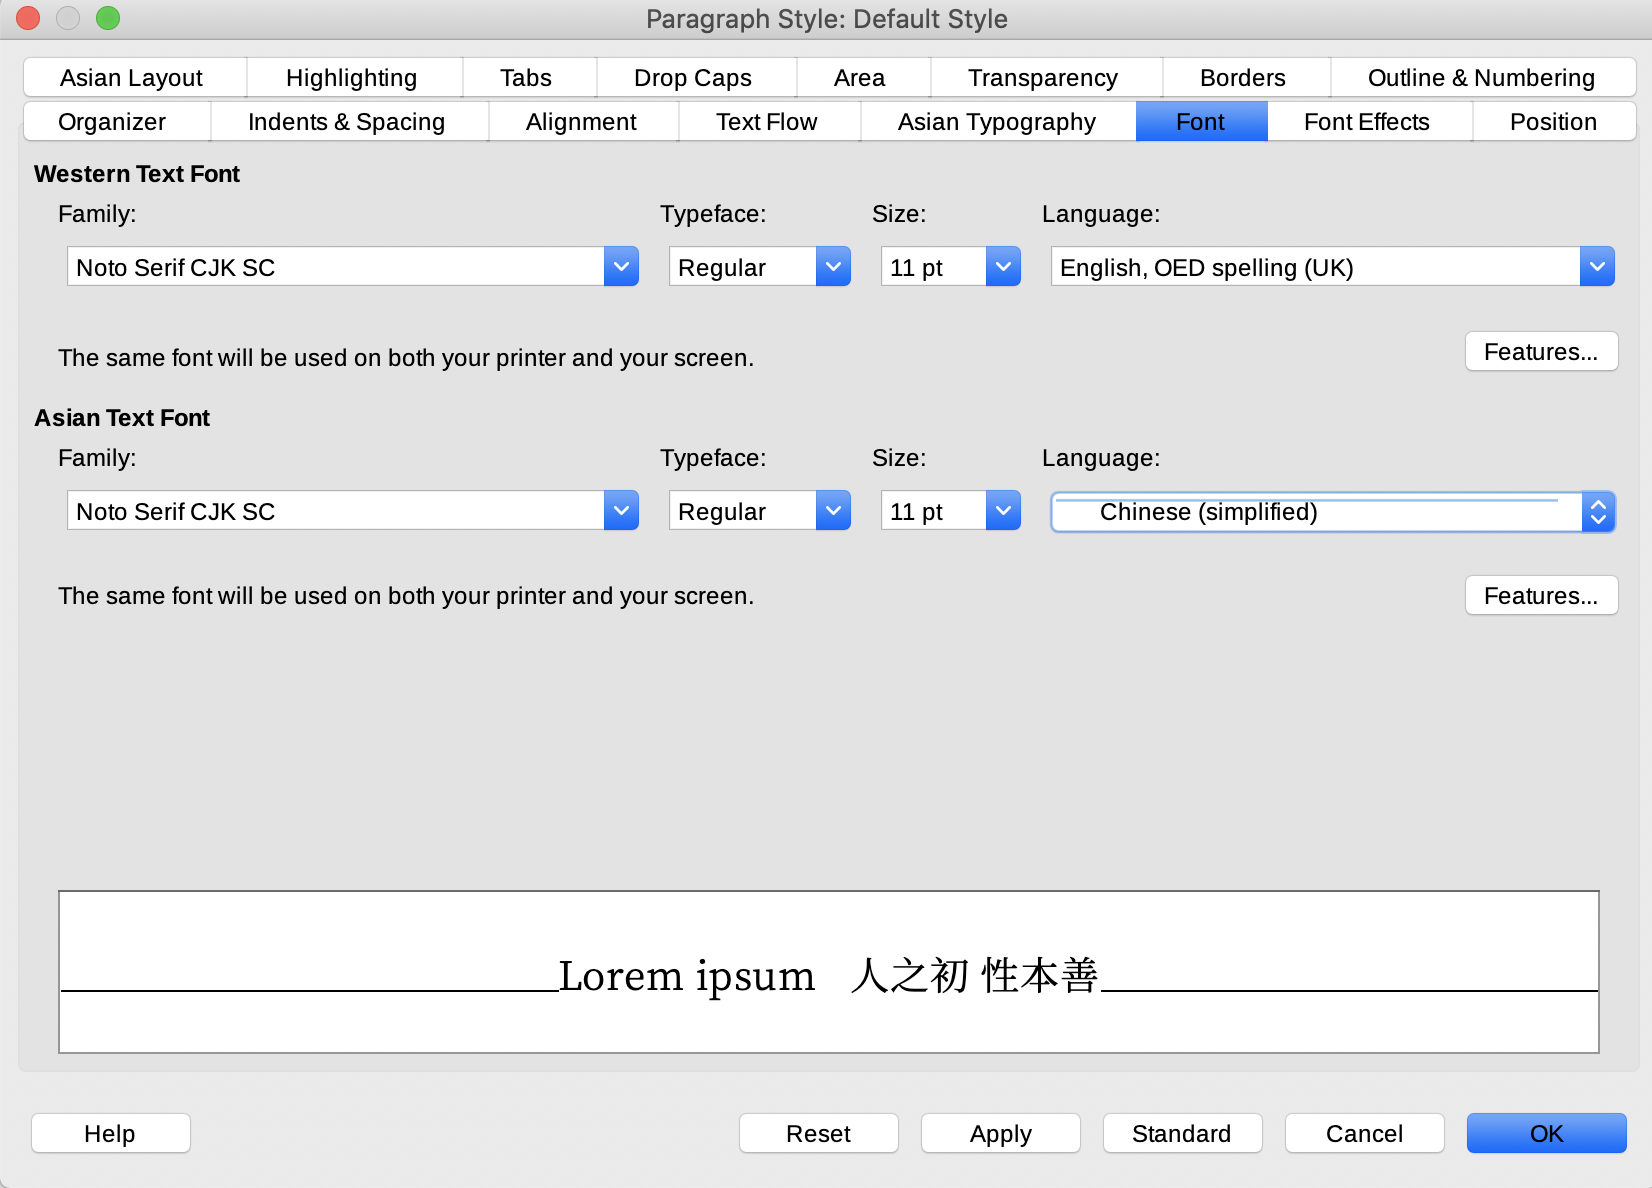Select the Asian Typography tab
The height and width of the screenshot is (1188, 1652).
[997, 122]
